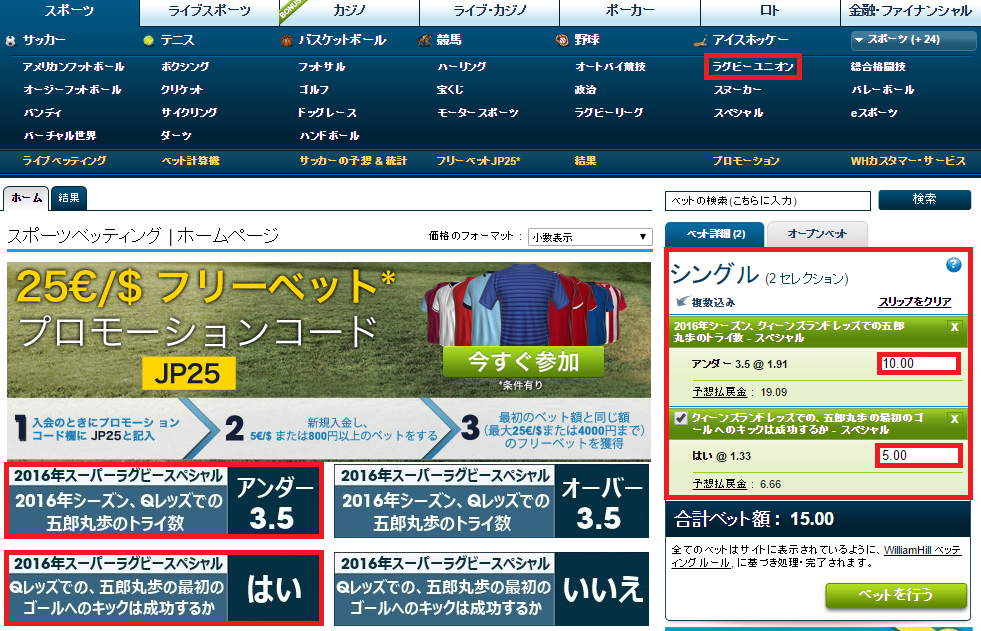Open the ポーカー top tab
Viewport: 981px width, 631px height.
(629, 11)
